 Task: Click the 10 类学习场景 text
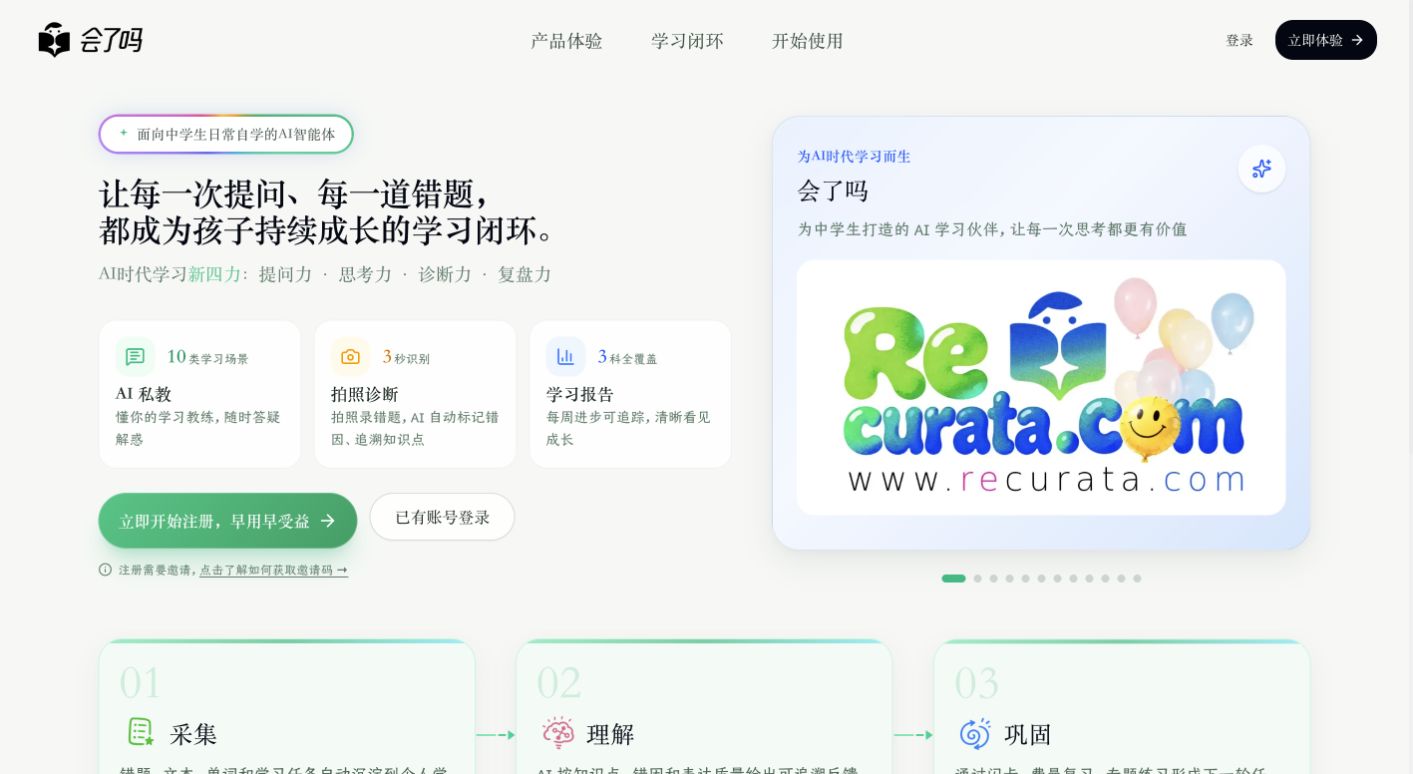click(x=208, y=357)
